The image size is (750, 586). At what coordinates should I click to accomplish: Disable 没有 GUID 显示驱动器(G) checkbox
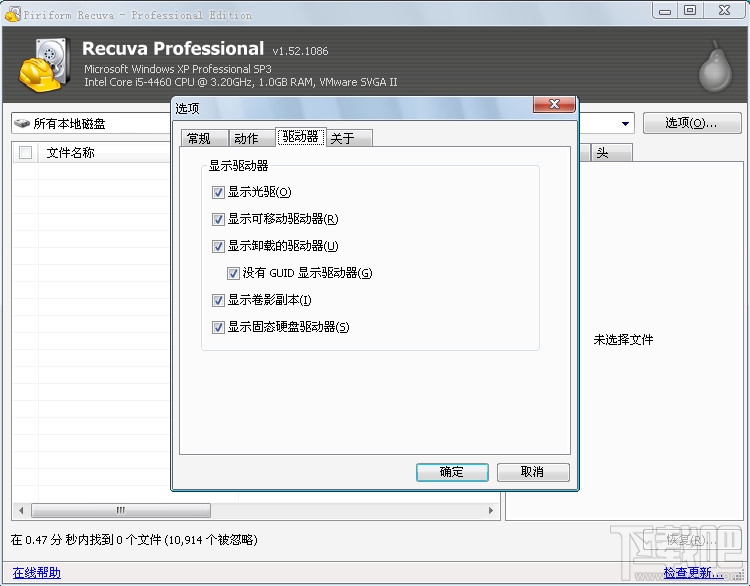click(233, 273)
